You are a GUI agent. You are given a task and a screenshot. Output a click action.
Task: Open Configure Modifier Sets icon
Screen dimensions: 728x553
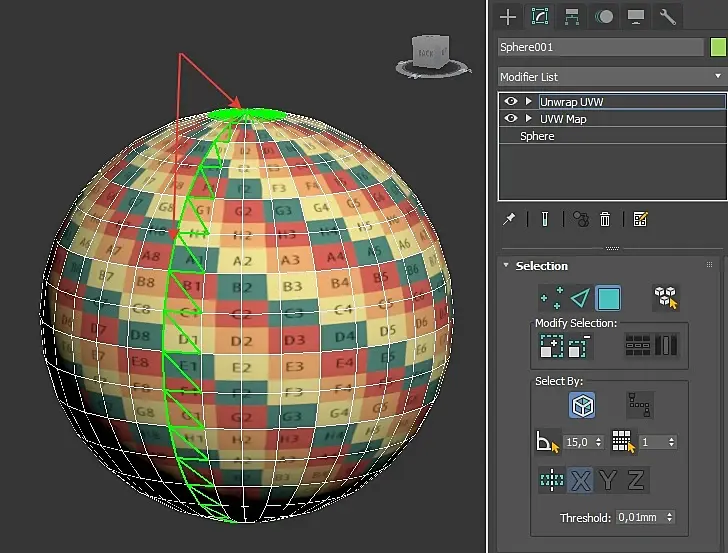641,219
